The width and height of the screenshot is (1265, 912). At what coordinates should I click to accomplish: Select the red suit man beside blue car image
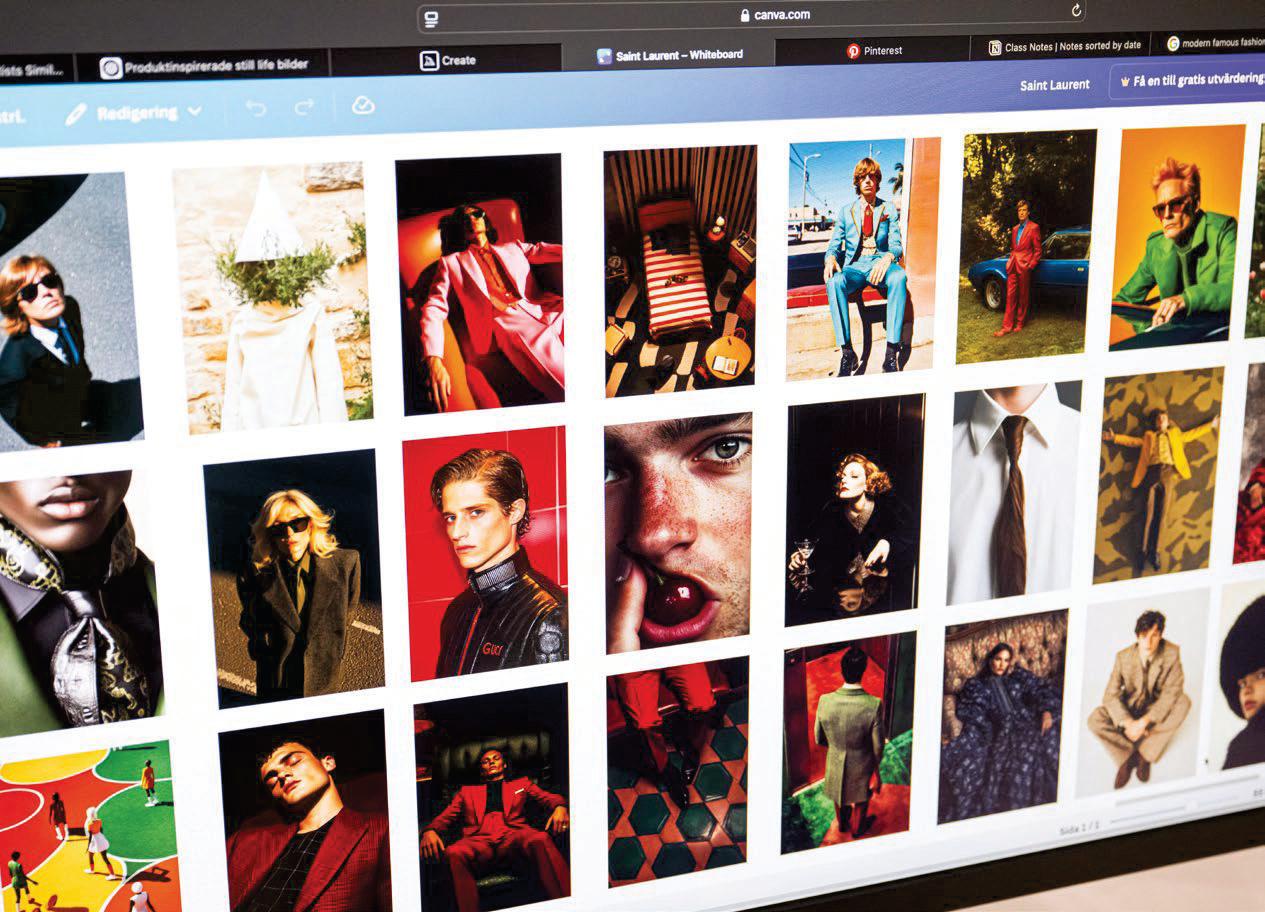pyautogui.click(x=1025, y=246)
